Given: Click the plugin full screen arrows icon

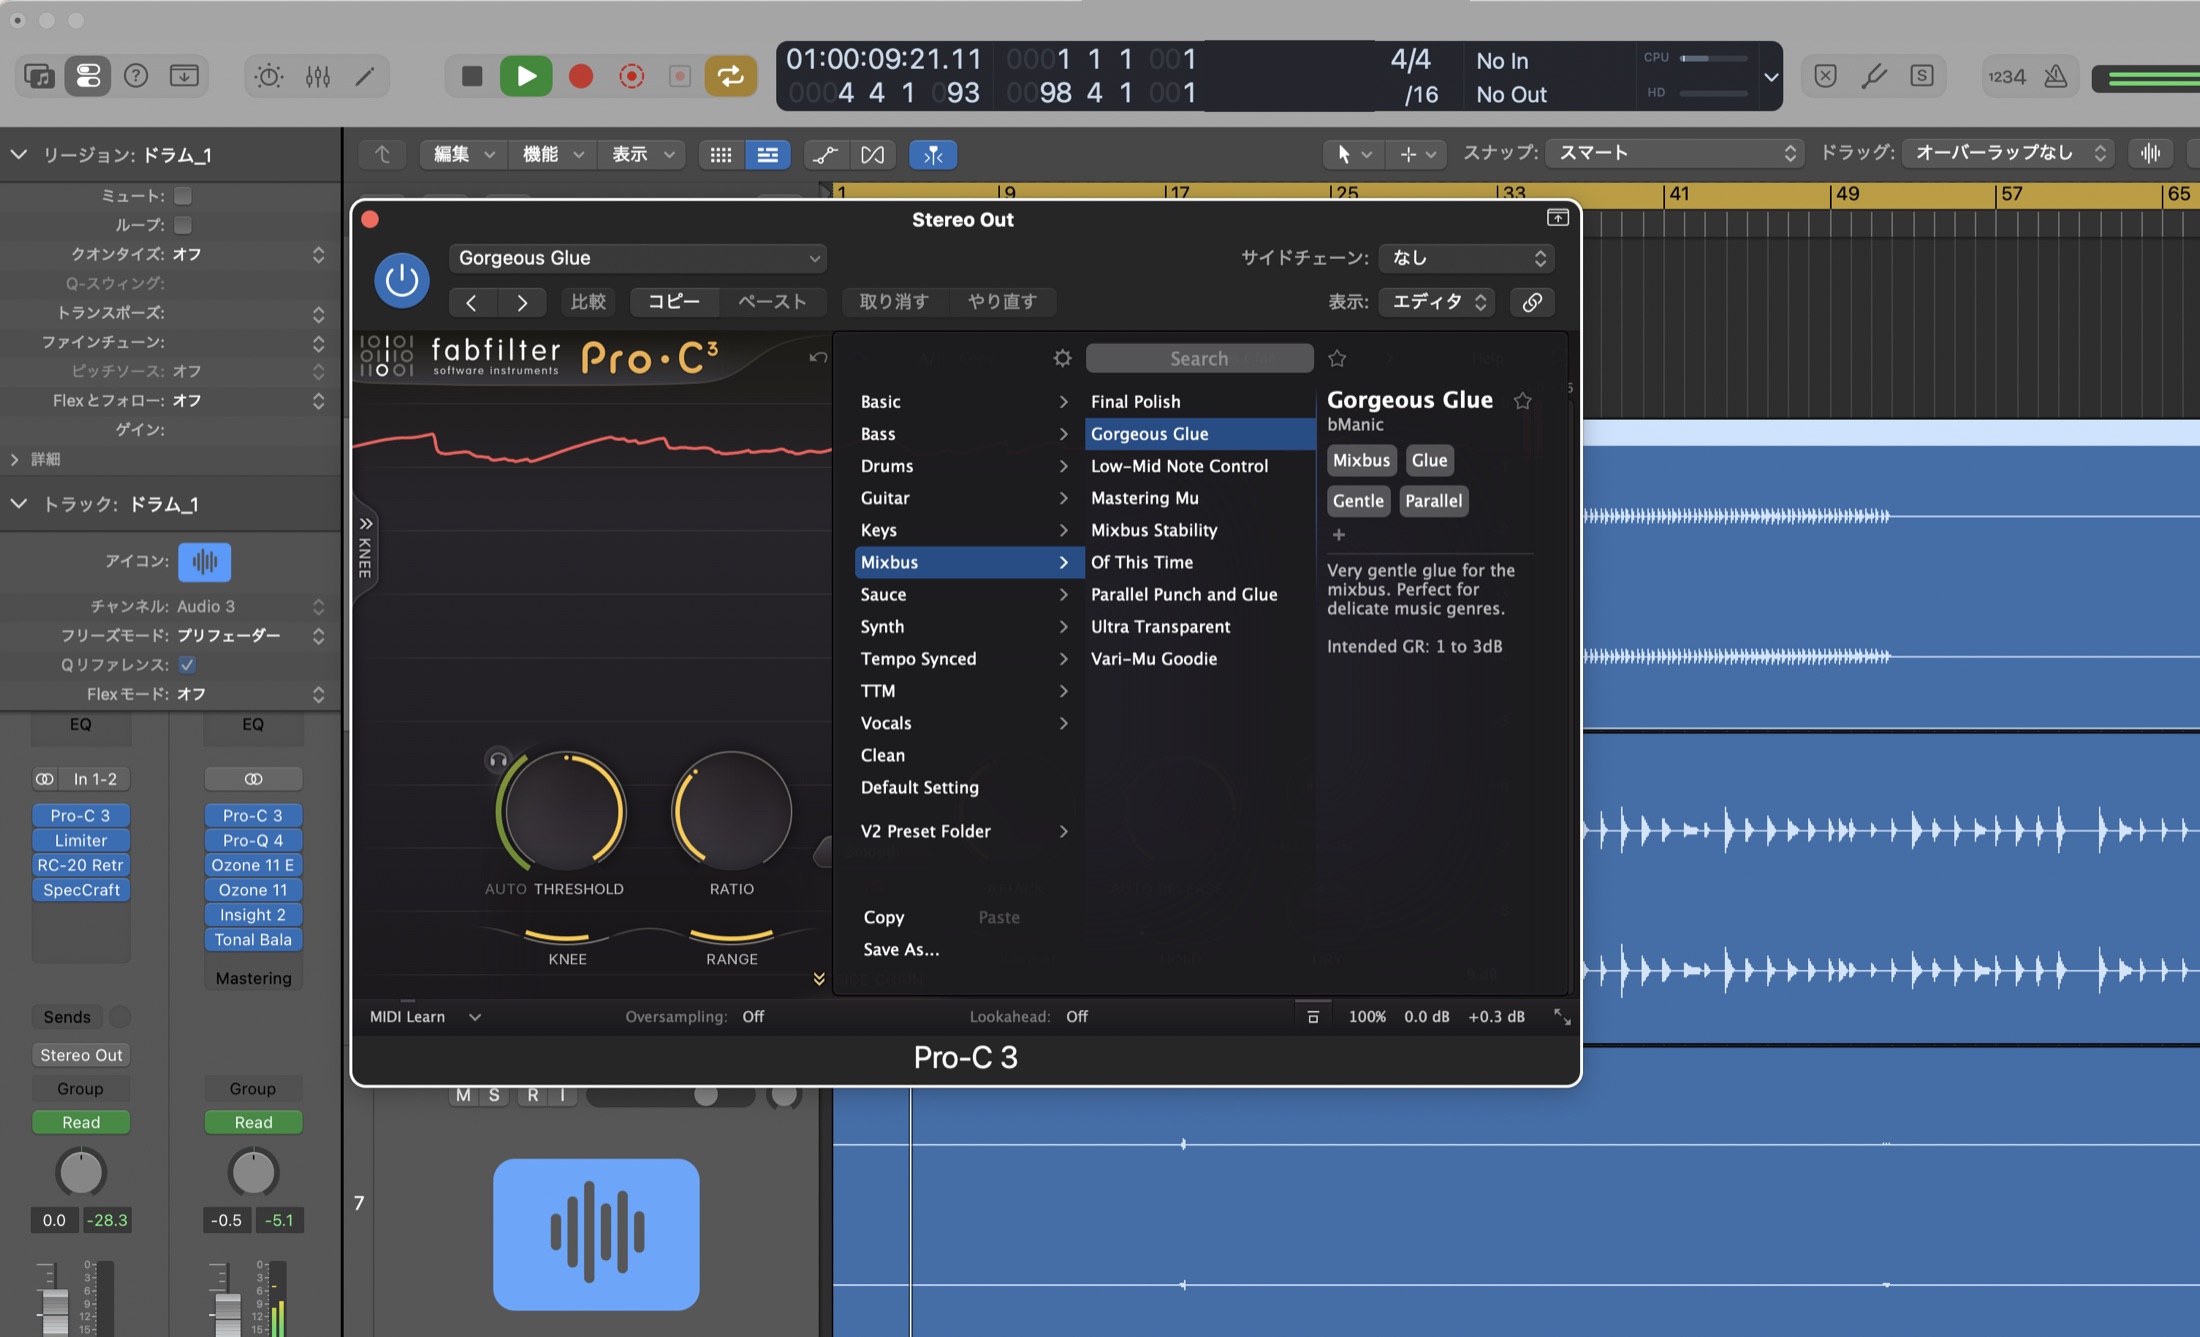Looking at the screenshot, I should (1561, 1017).
